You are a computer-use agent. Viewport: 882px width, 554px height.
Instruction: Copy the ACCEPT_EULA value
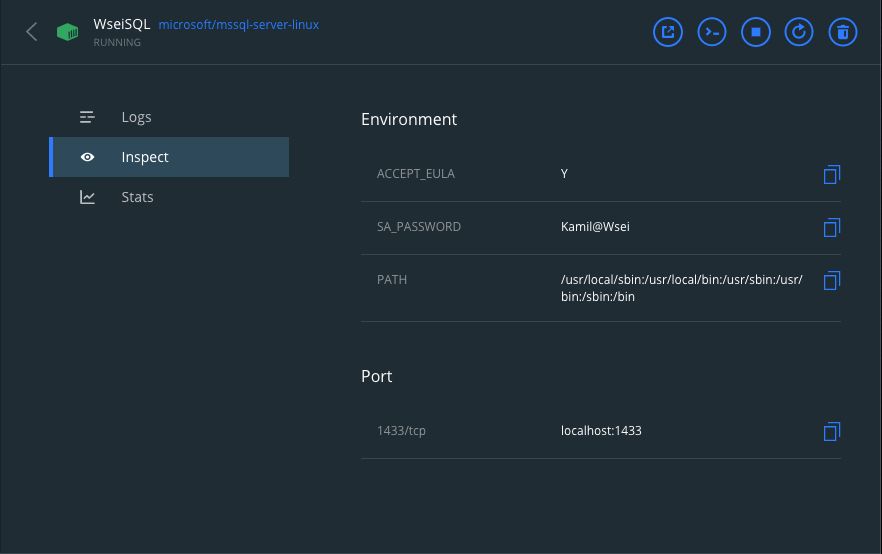click(831, 175)
